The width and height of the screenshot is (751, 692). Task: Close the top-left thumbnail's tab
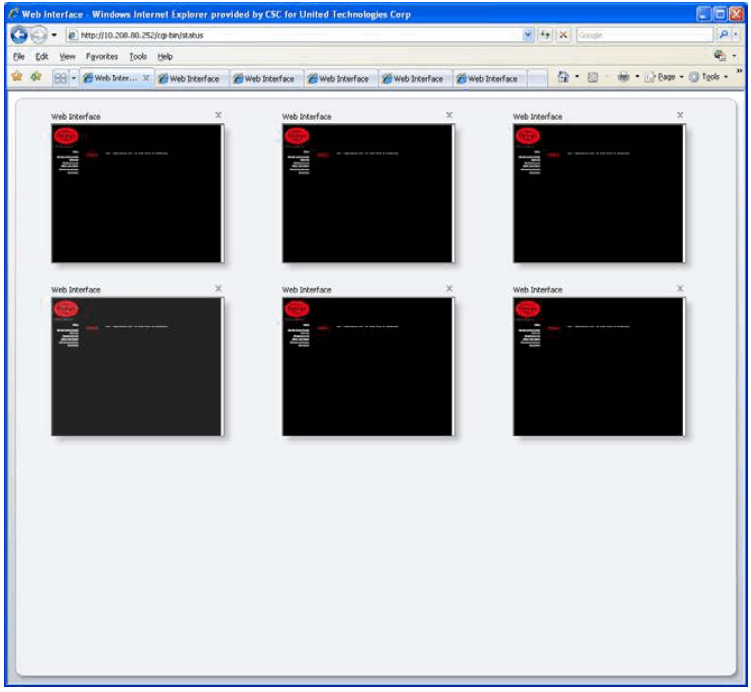pyautogui.click(x=218, y=115)
